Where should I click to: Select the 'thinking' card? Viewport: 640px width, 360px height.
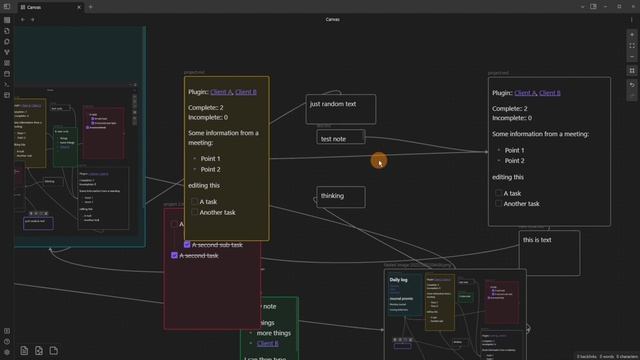click(x=341, y=197)
